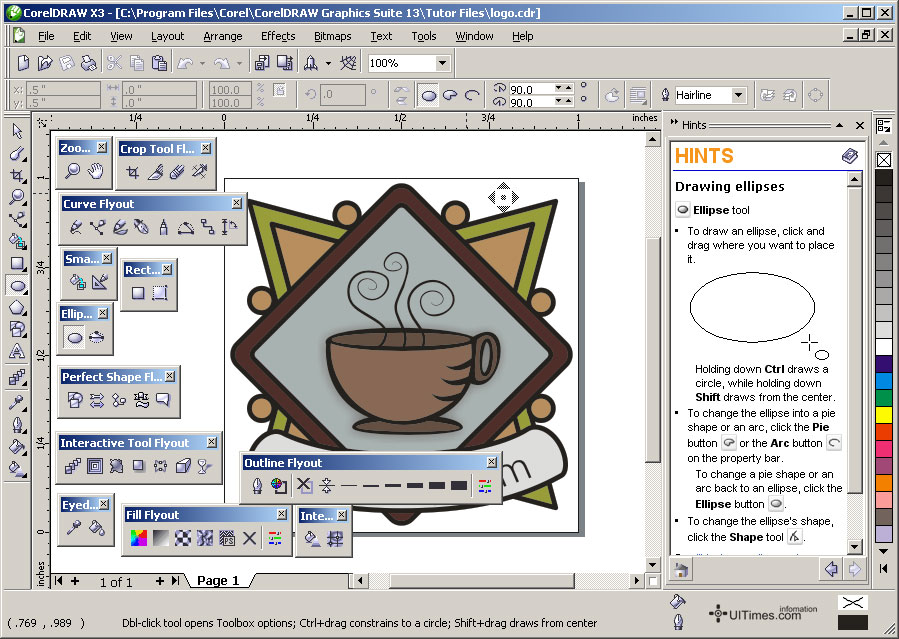Toggle the Pie shape button on the property bar

tap(450, 95)
